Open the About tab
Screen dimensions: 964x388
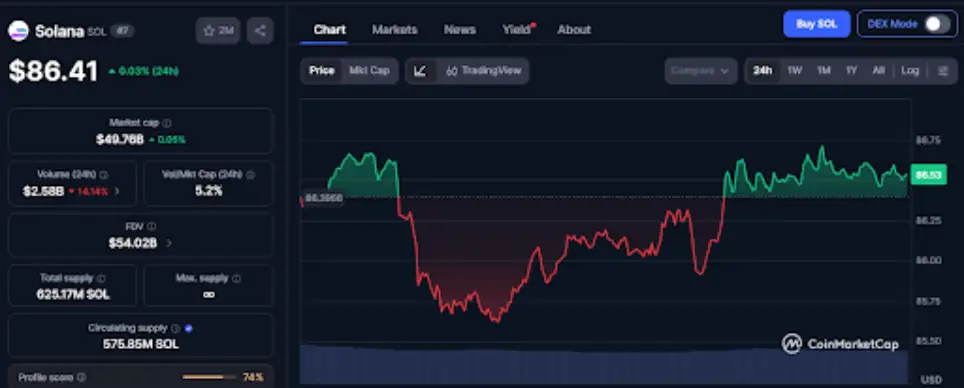click(x=574, y=30)
